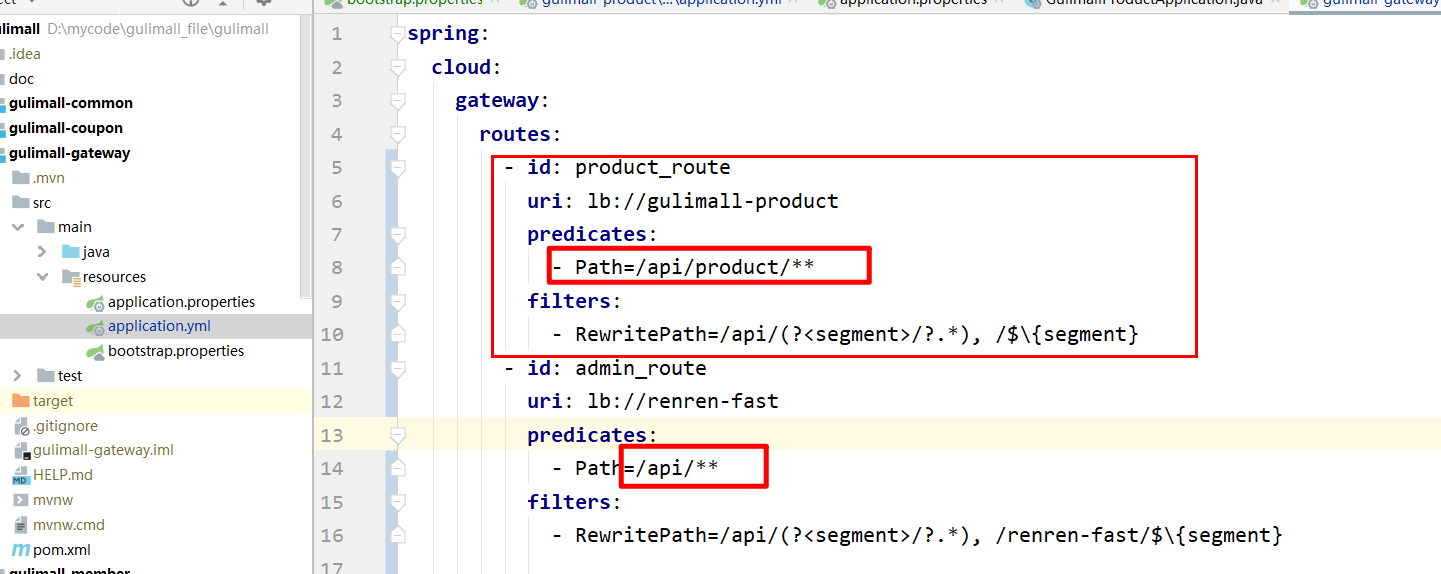Collapse the resources folder chevron
The image size is (1441, 574).
click(42, 277)
